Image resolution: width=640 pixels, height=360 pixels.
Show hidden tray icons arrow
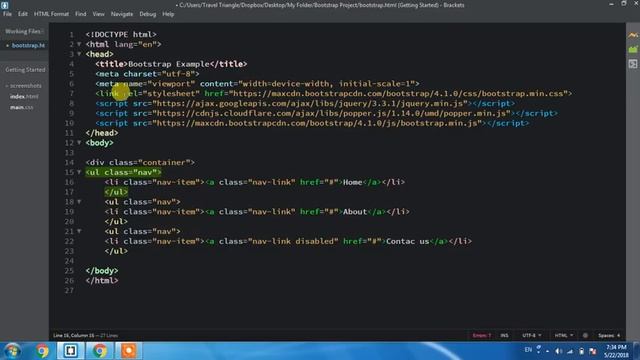(x=547, y=351)
